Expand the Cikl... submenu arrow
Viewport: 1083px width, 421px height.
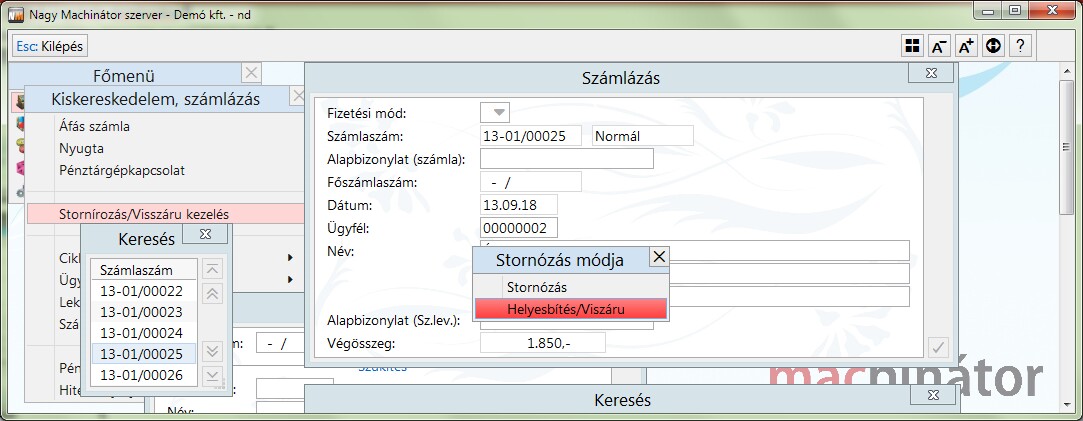point(290,257)
